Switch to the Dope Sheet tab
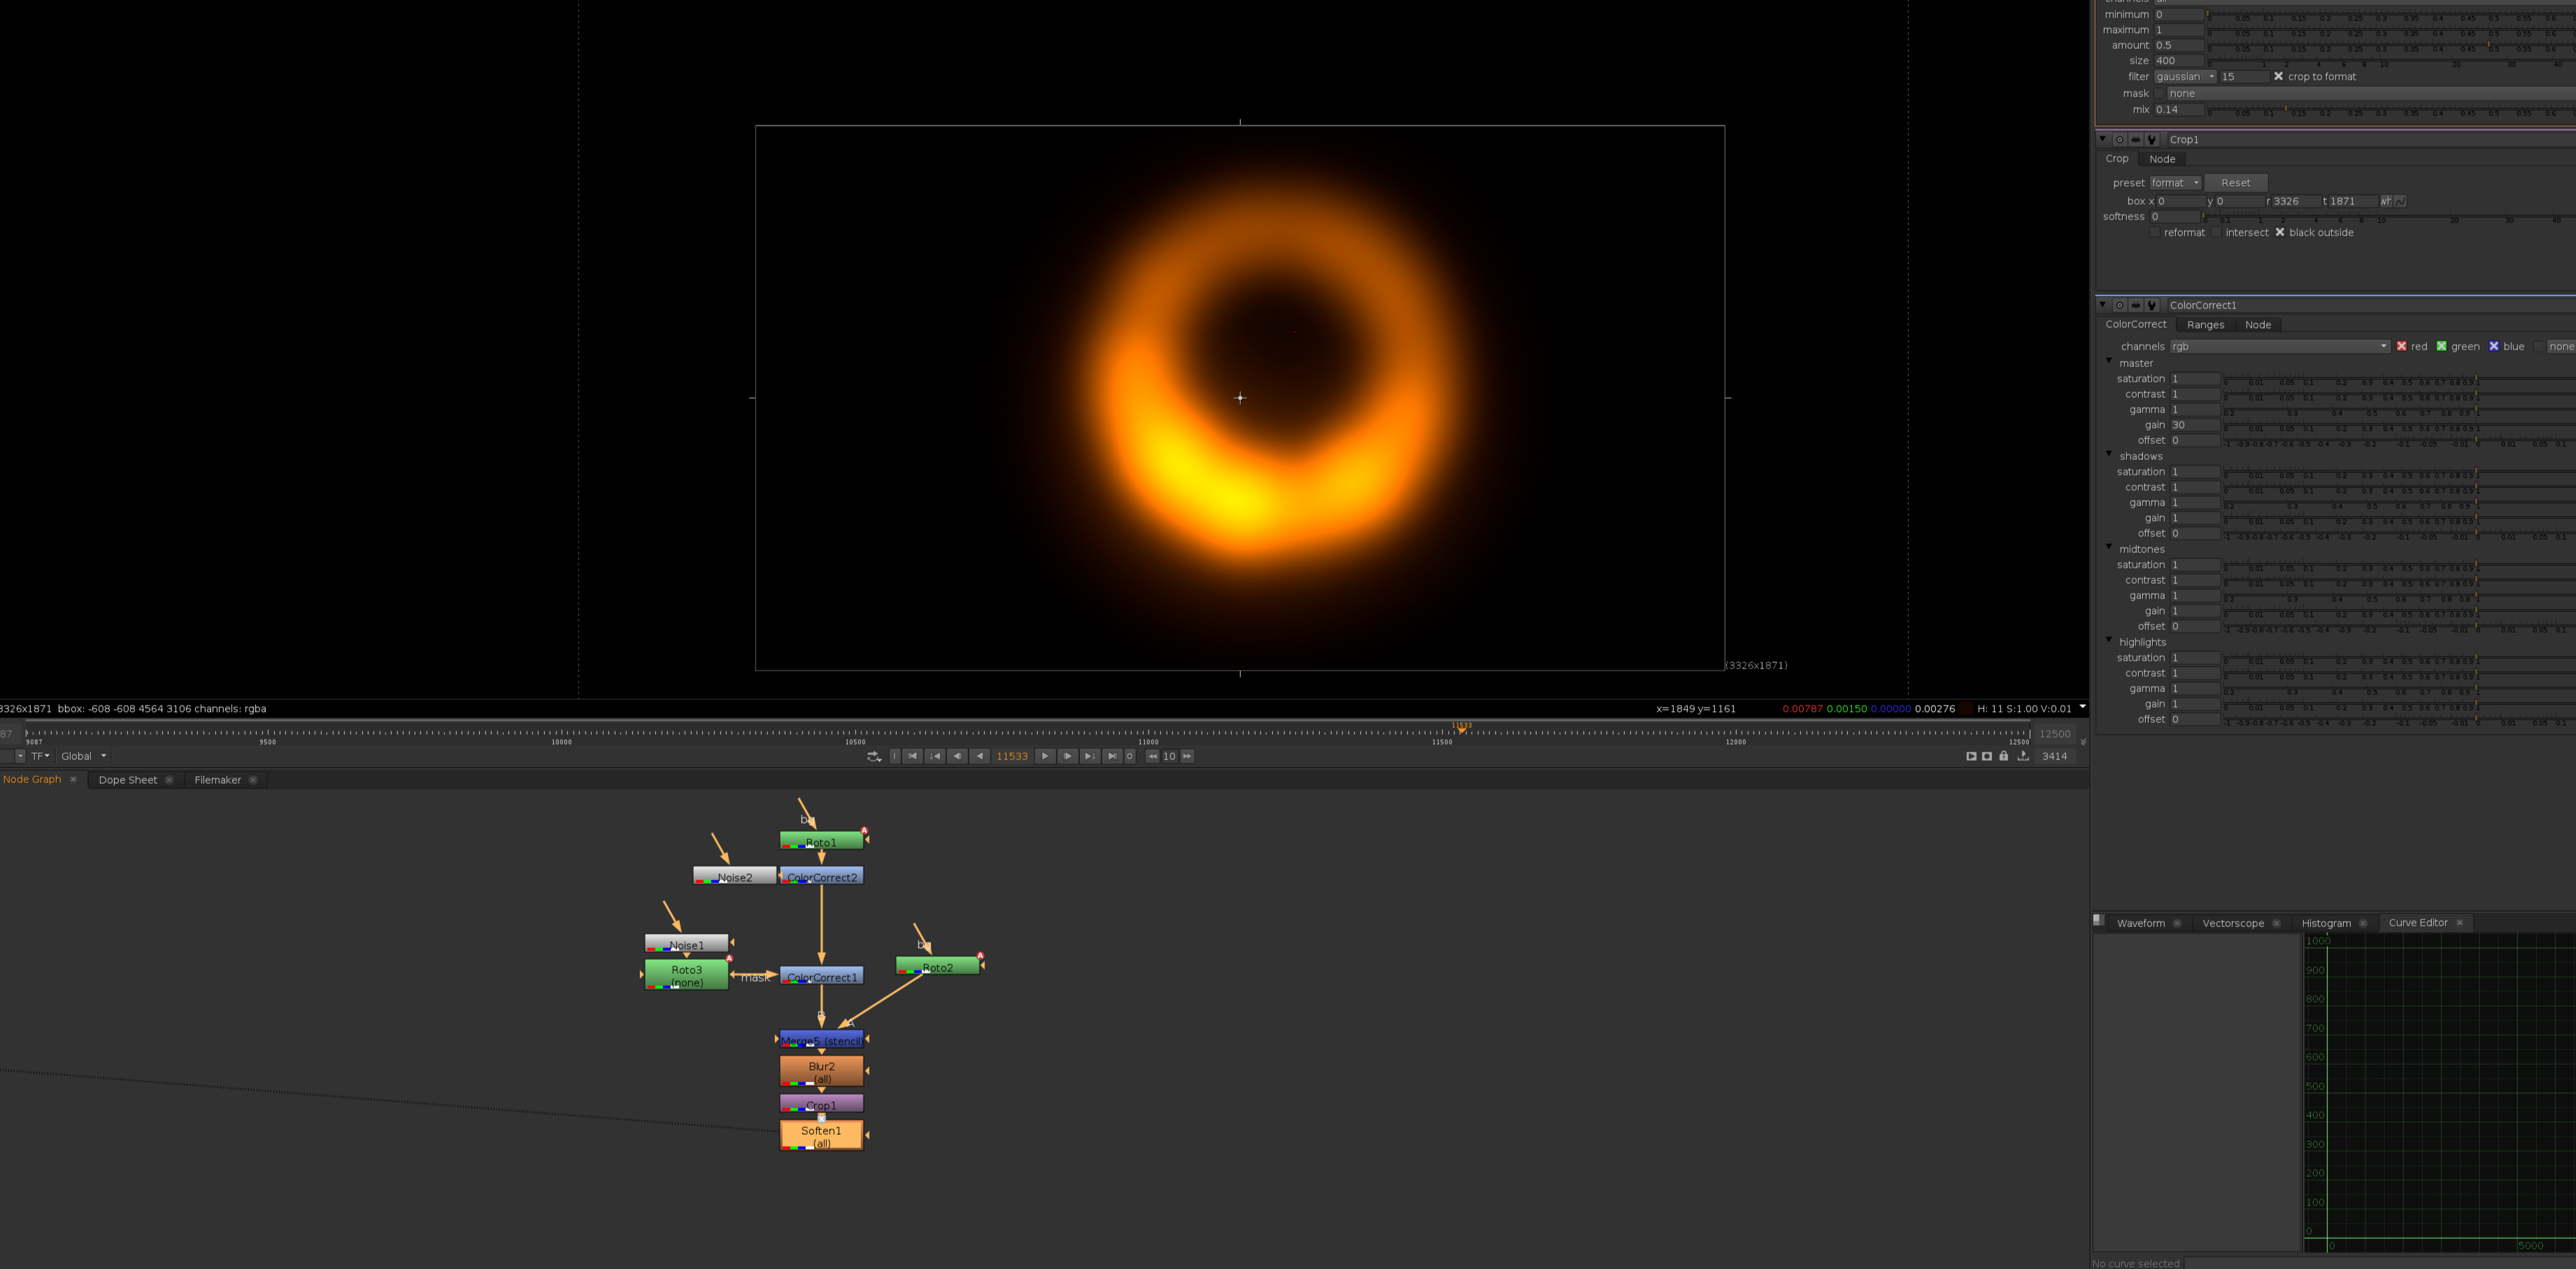The image size is (2576, 1269). coord(128,779)
